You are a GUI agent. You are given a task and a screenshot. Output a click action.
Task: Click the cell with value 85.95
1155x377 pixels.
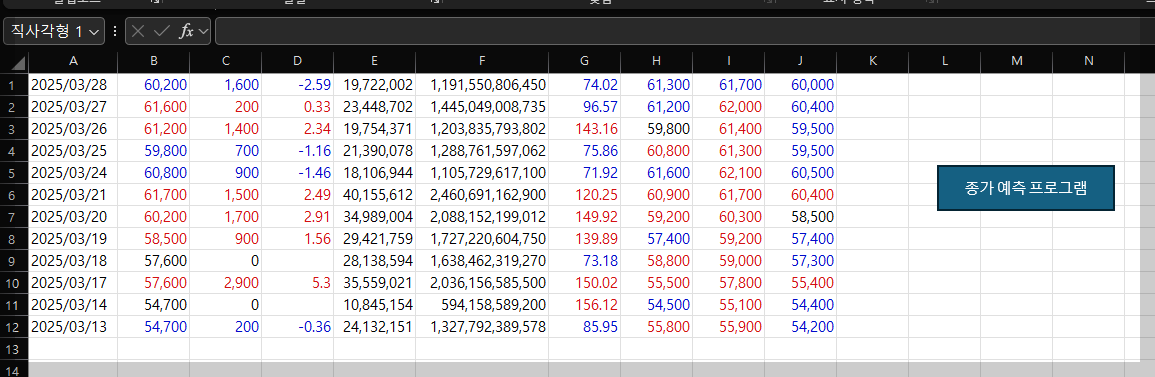point(584,327)
